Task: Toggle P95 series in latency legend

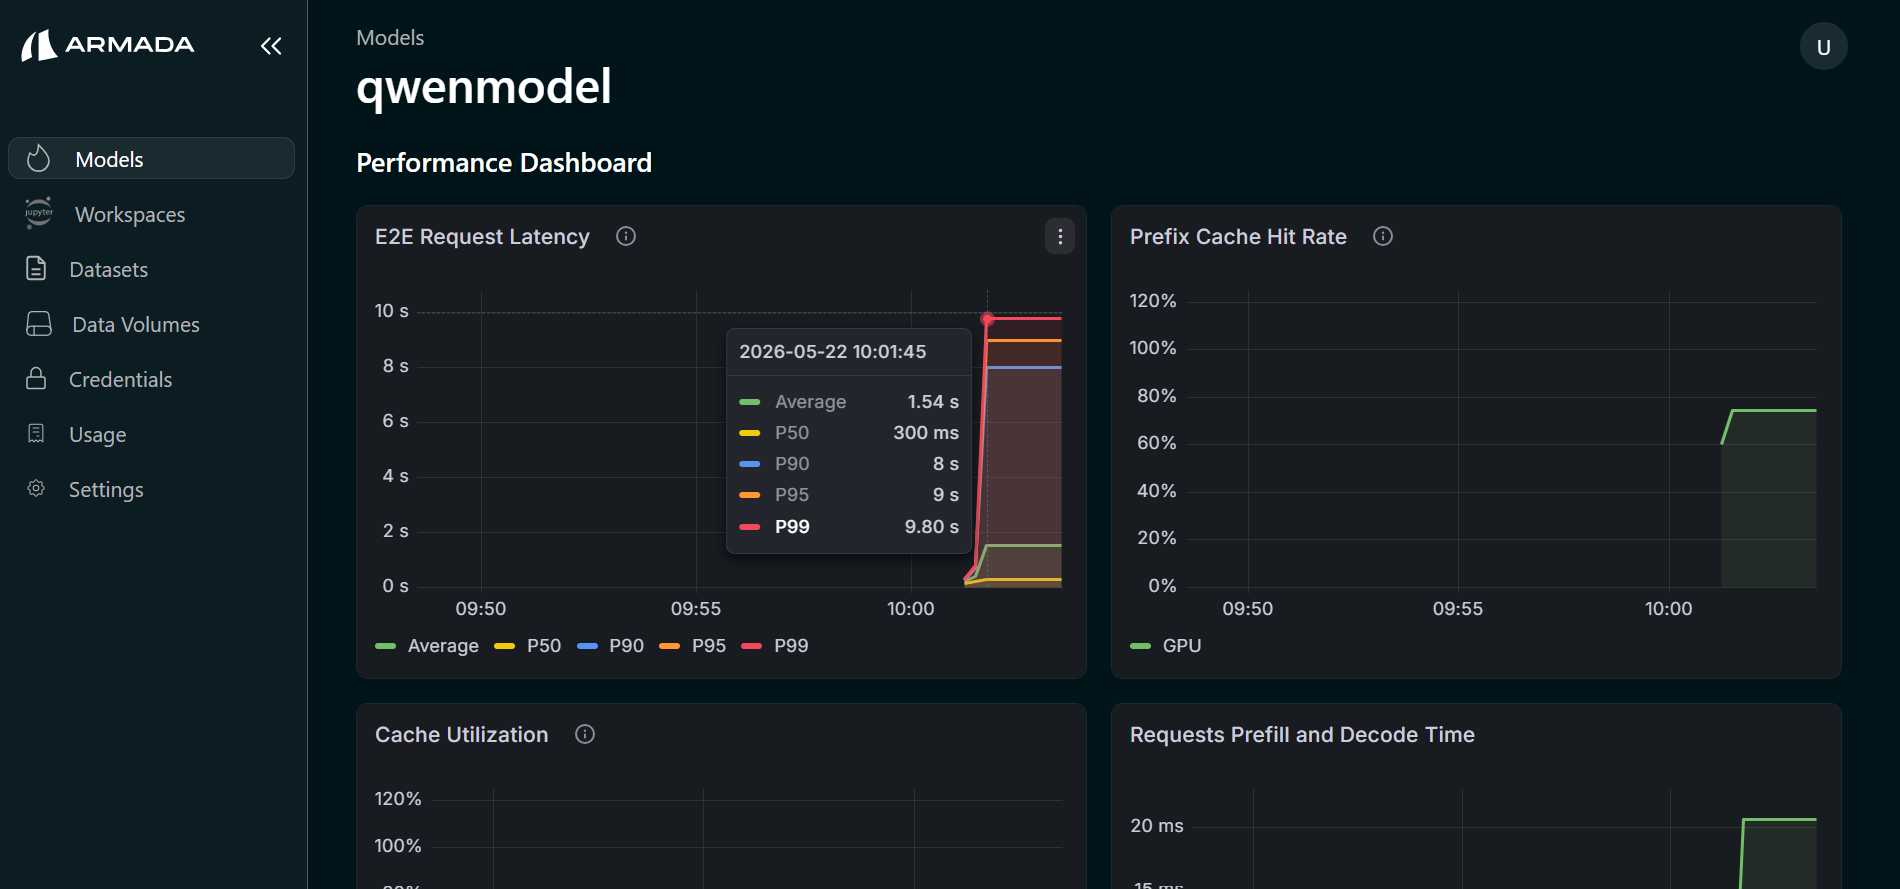Action: [x=693, y=645]
